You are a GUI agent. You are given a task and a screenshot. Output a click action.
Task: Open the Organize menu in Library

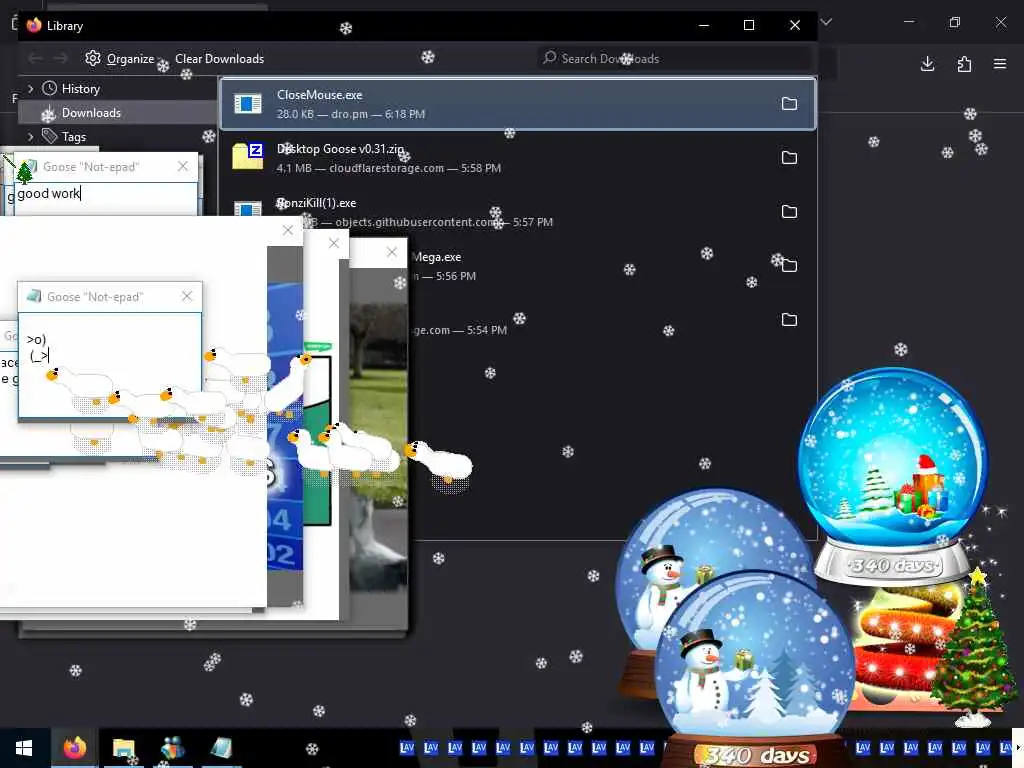click(x=120, y=59)
